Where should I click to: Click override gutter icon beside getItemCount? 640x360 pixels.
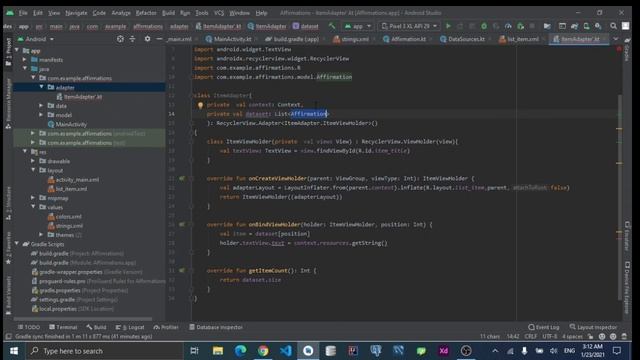pos(182,271)
